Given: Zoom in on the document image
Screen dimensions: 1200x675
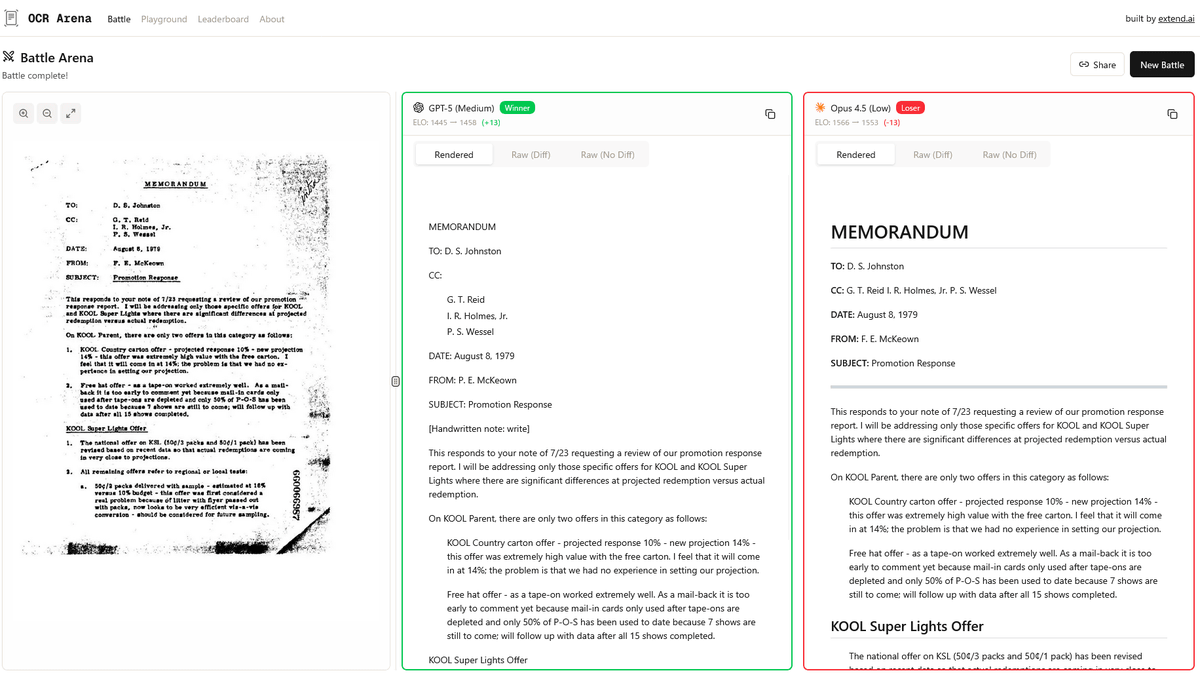Looking at the screenshot, I should pyautogui.click(x=24, y=114).
